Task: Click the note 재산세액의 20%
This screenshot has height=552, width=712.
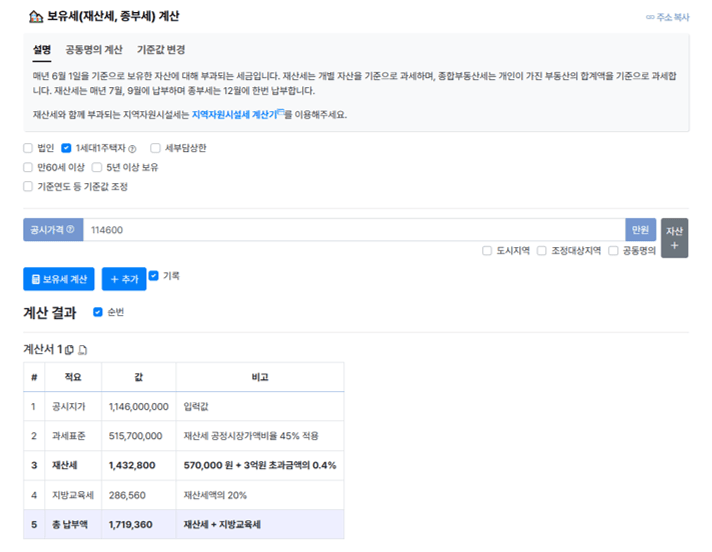Action: [215, 495]
